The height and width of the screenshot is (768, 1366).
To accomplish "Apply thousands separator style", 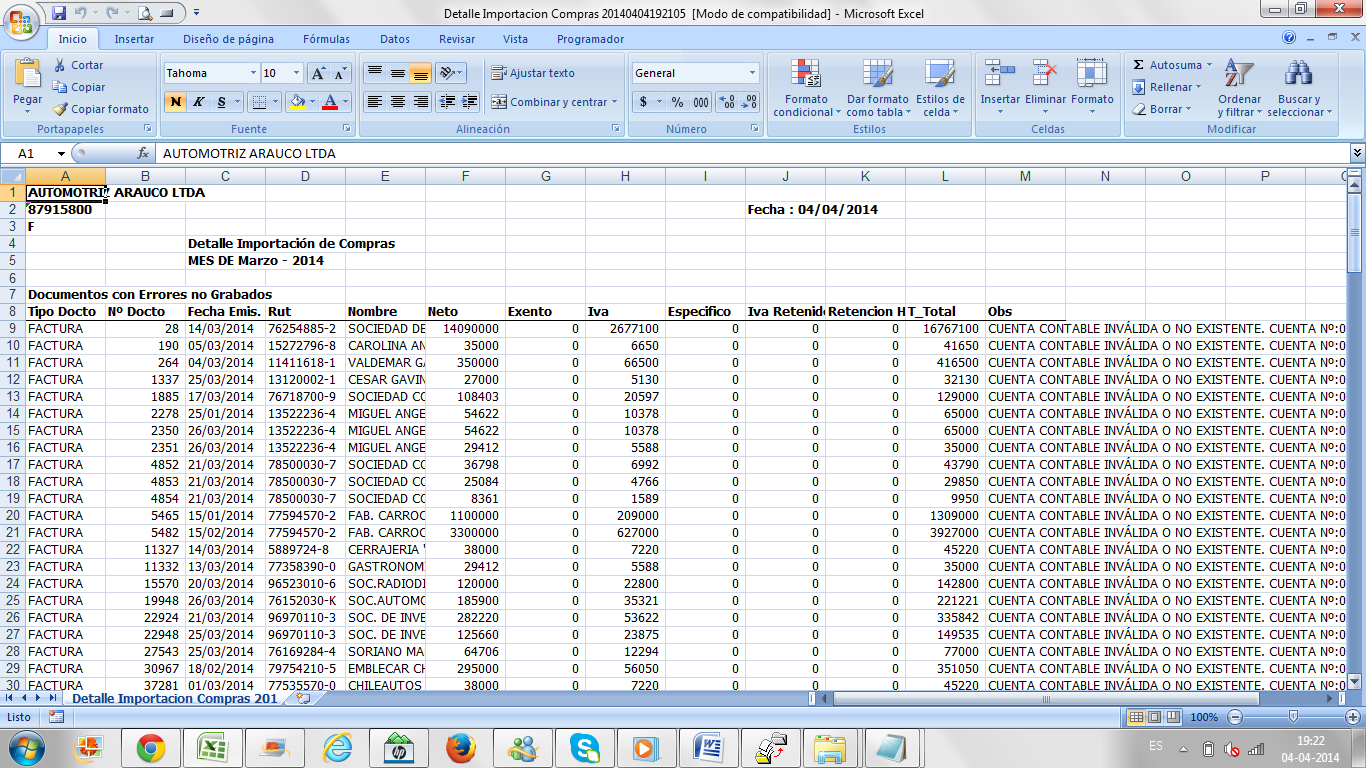I will tap(700, 102).
